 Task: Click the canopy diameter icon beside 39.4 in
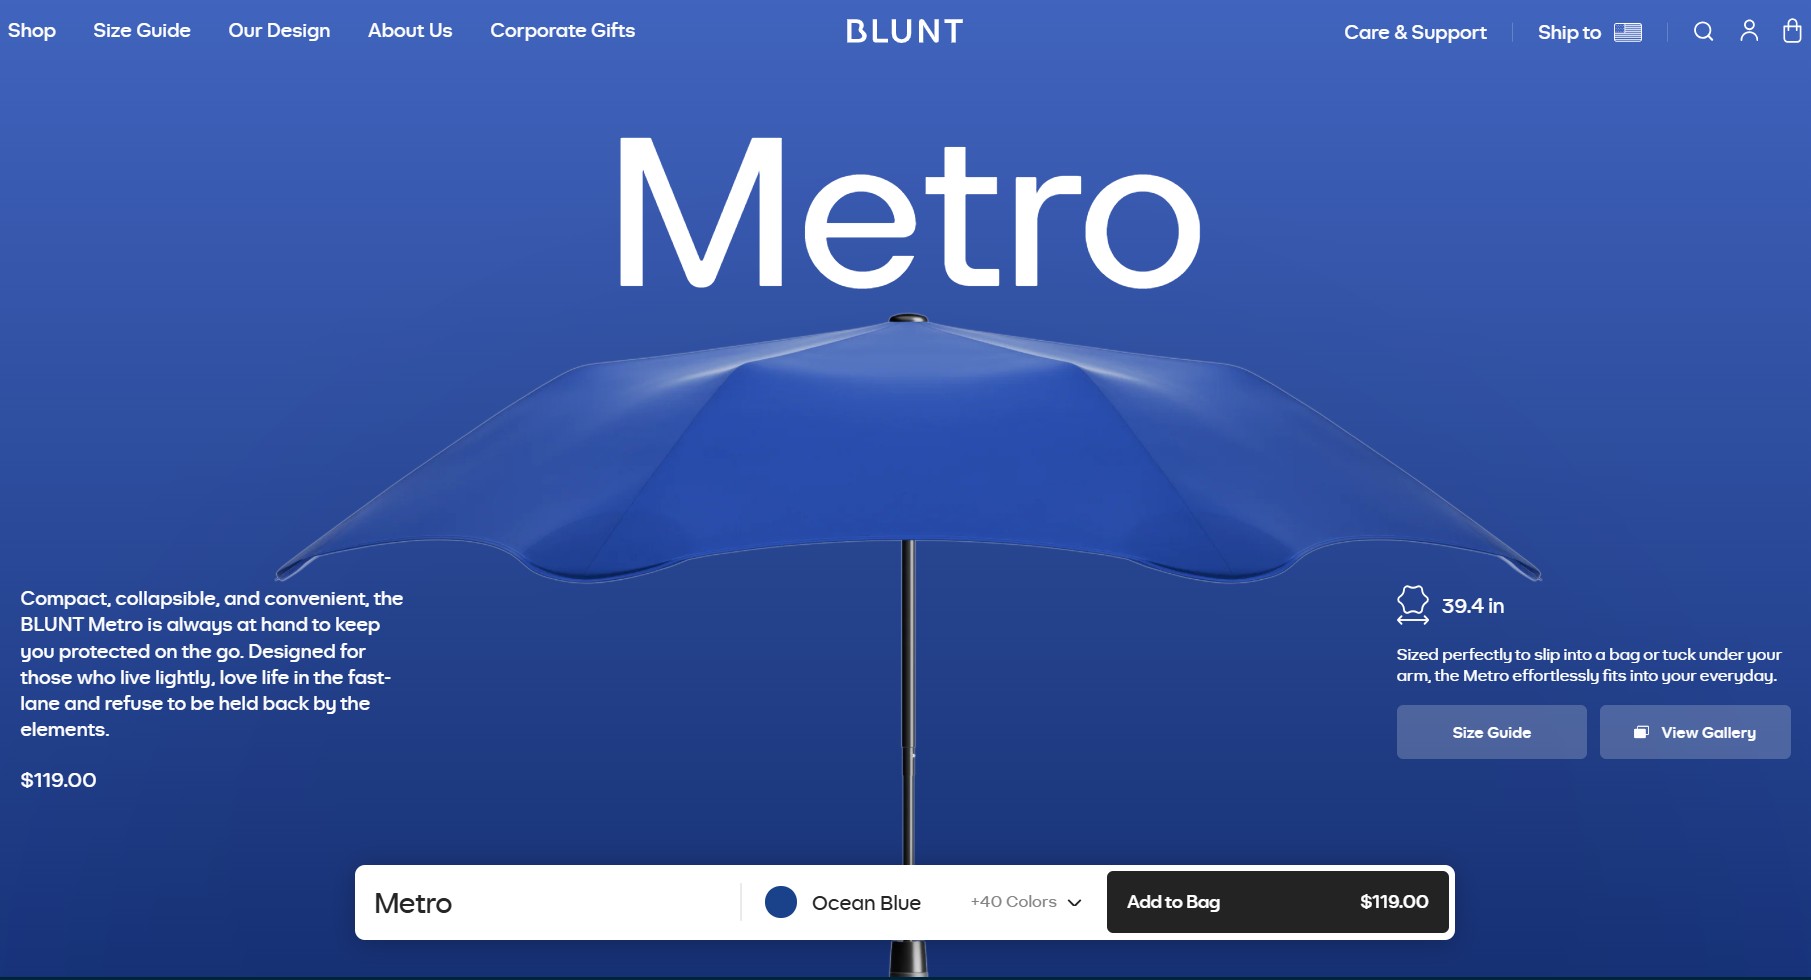(x=1413, y=605)
